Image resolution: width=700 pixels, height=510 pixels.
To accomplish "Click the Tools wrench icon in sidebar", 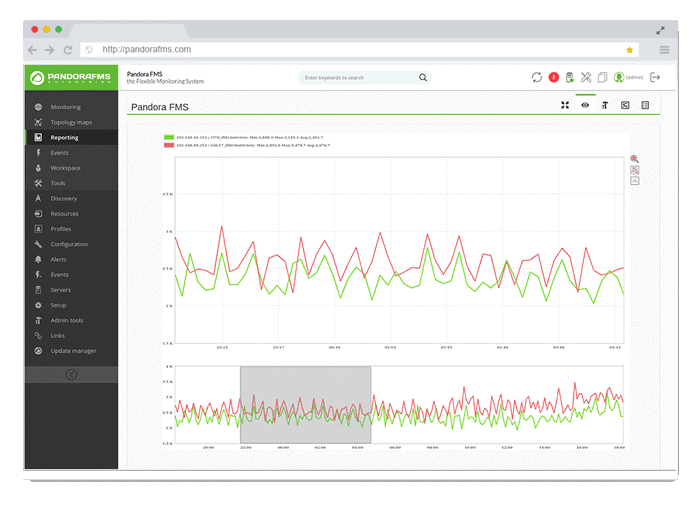I will click(x=38, y=183).
